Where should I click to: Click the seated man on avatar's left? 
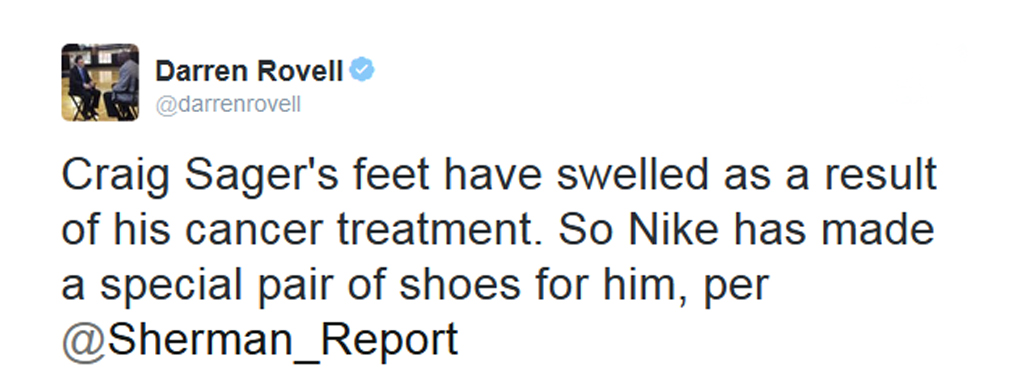pyautogui.click(x=82, y=86)
